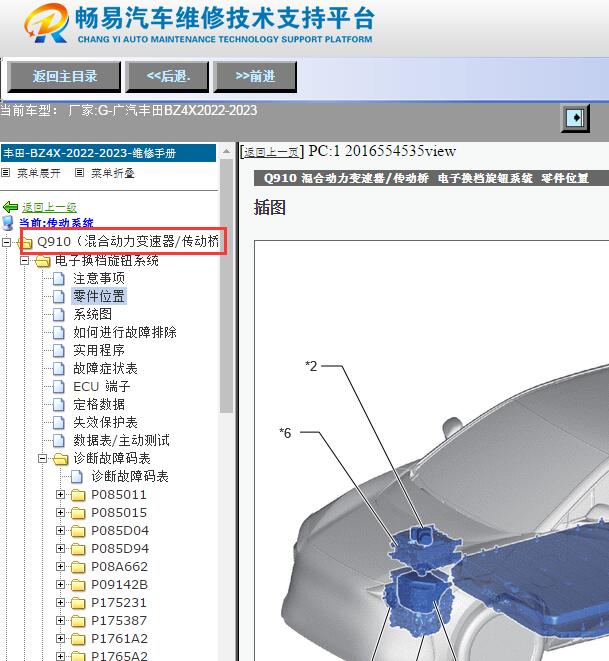Click the page icon for 实用程序

tap(59, 351)
